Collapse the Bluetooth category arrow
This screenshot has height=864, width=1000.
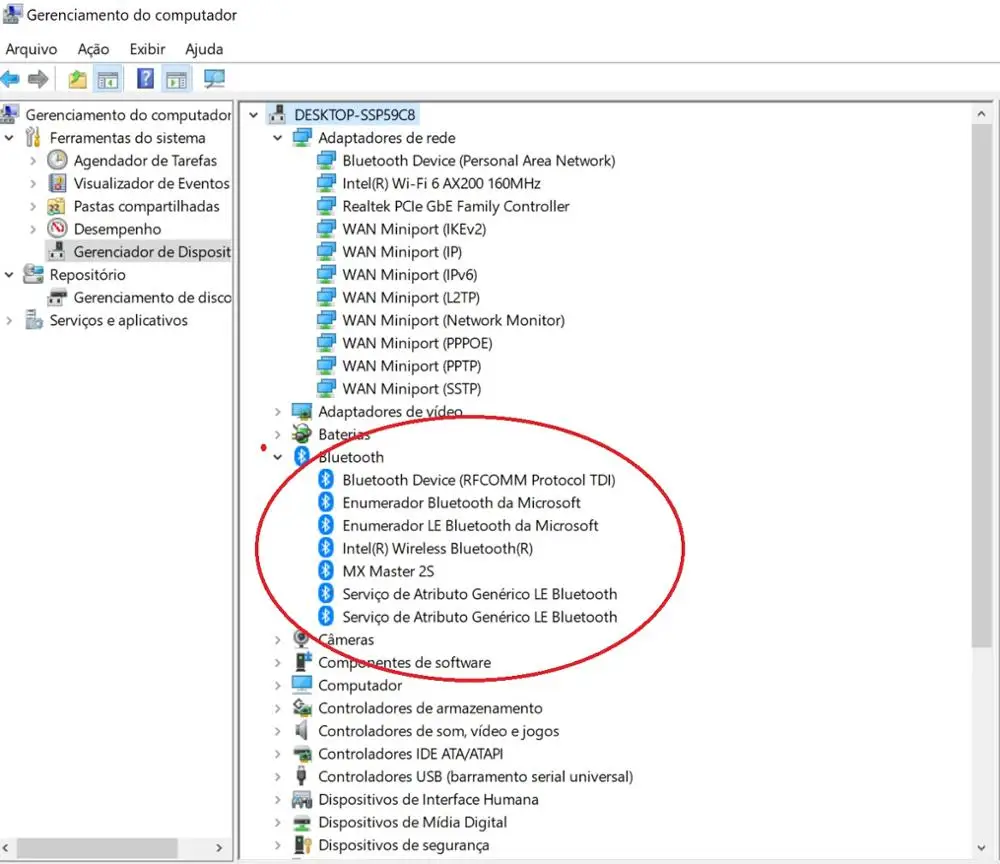(x=277, y=457)
